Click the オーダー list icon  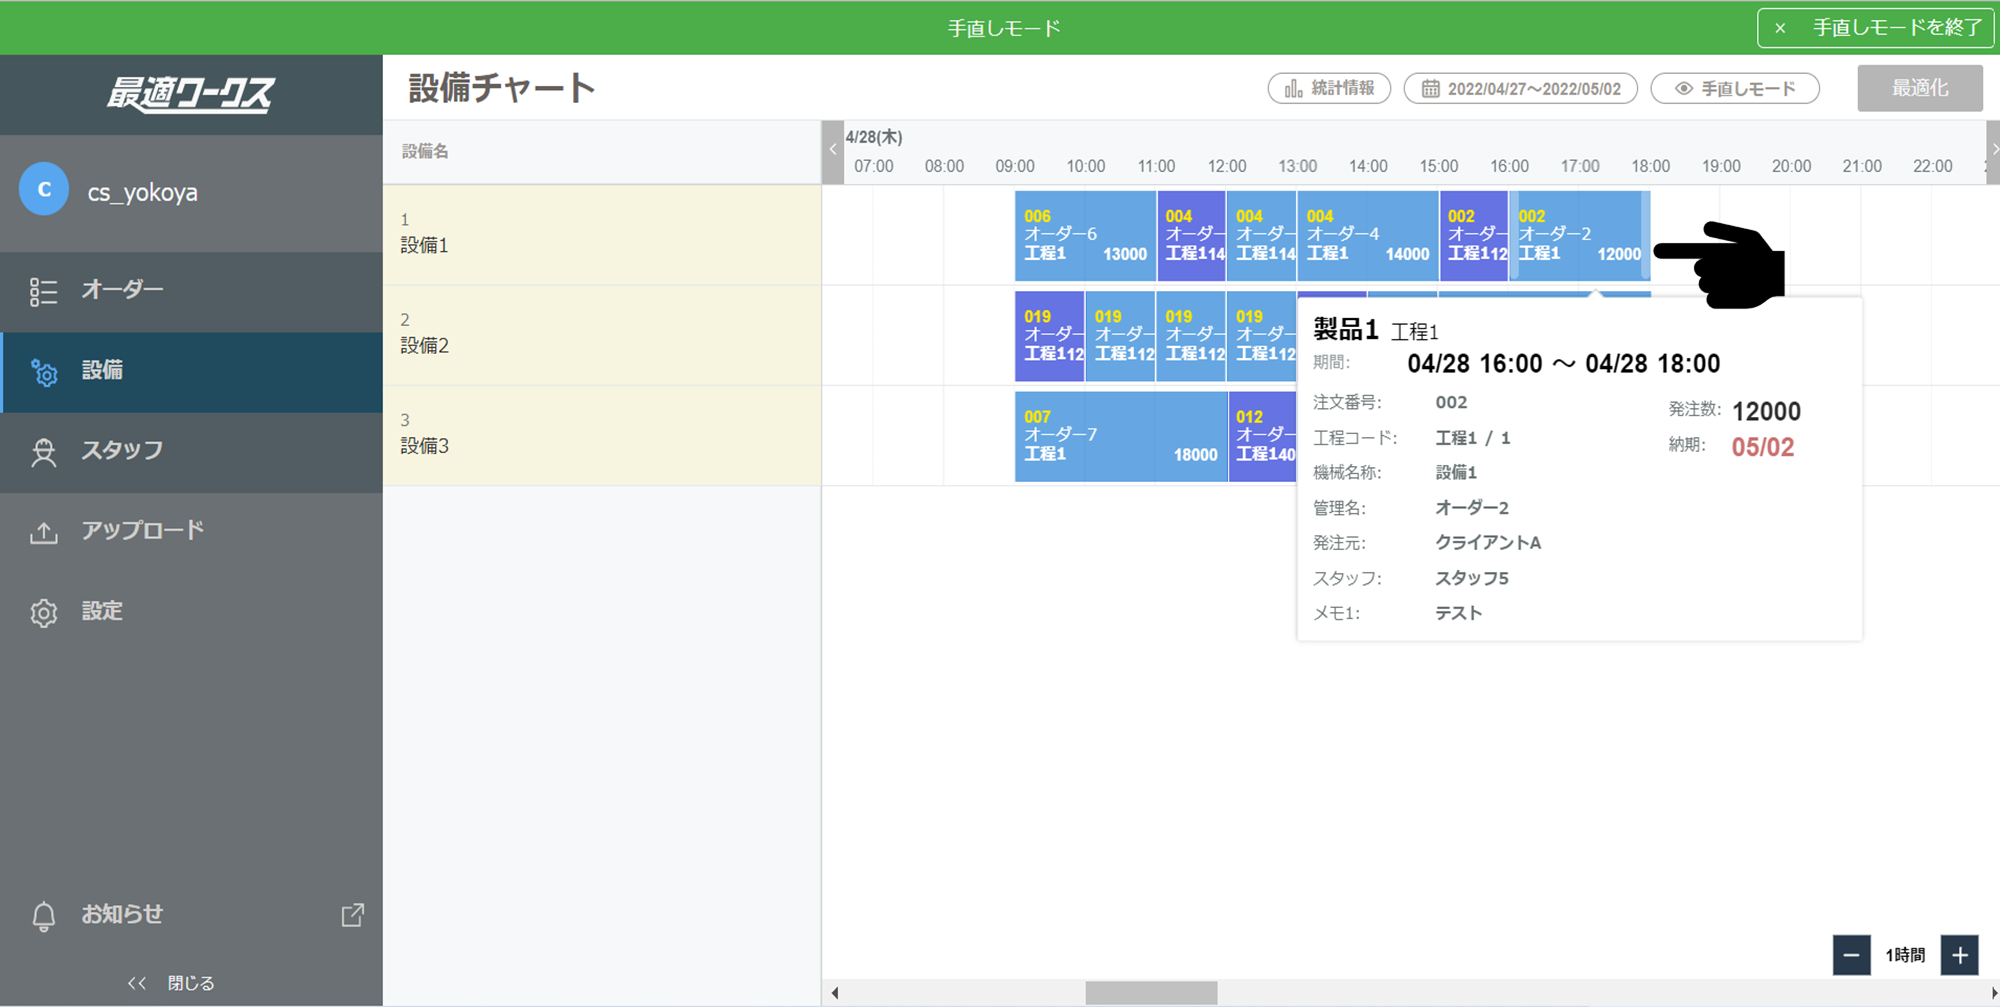[43, 291]
